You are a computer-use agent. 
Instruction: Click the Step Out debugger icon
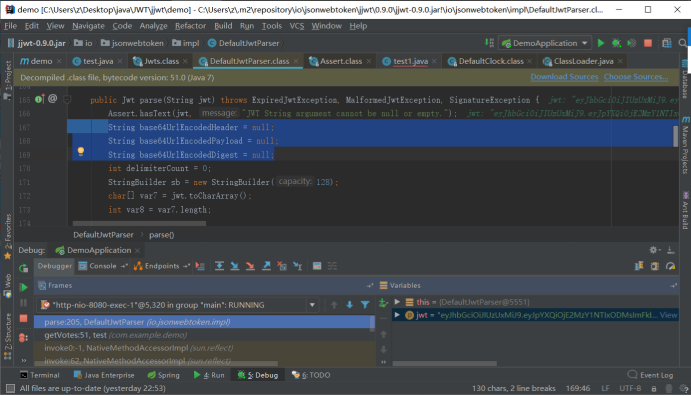266,266
